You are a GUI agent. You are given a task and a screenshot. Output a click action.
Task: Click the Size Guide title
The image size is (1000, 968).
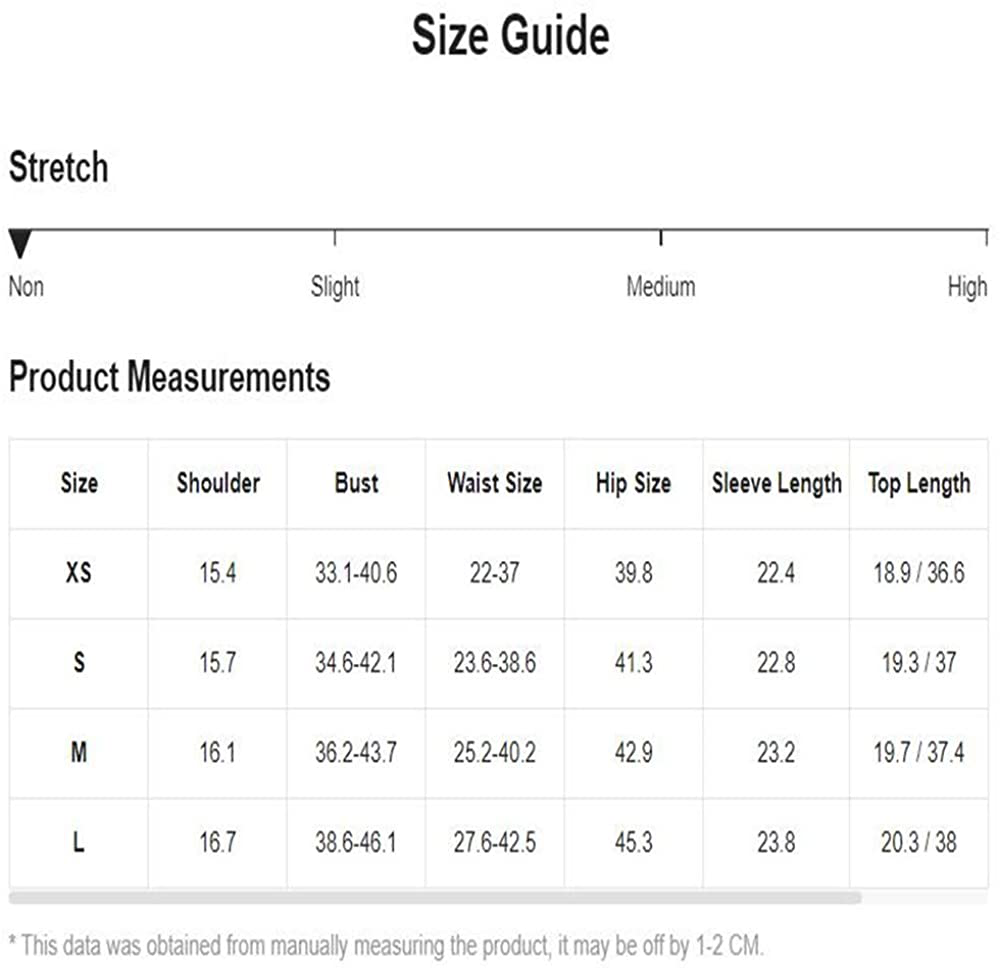[x=511, y=36]
